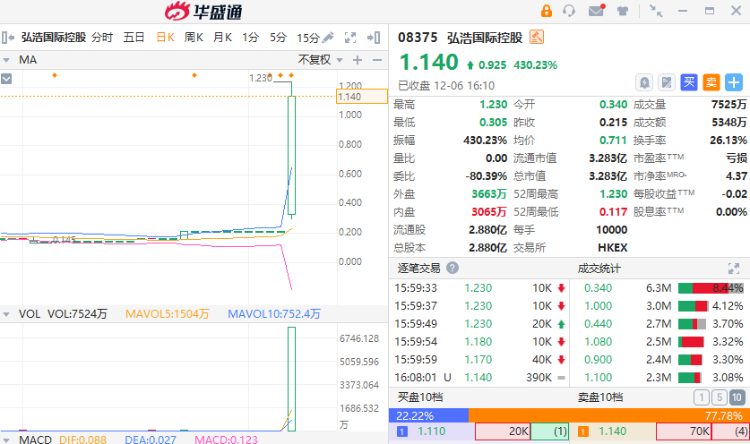Click the bid price 1.110 row

pyautogui.click(x=479, y=432)
